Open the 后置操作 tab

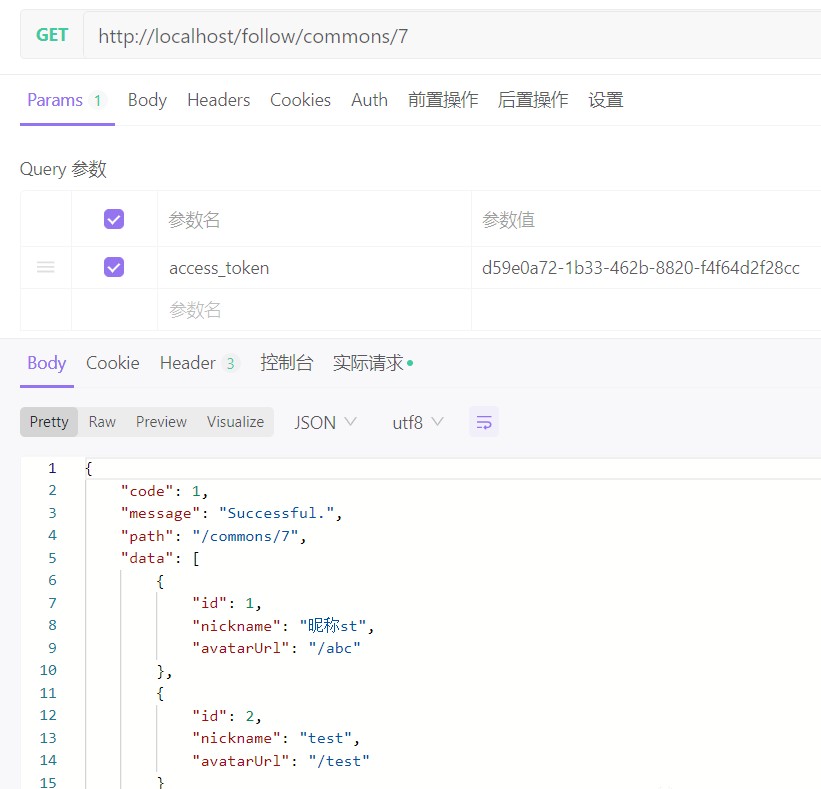533,100
